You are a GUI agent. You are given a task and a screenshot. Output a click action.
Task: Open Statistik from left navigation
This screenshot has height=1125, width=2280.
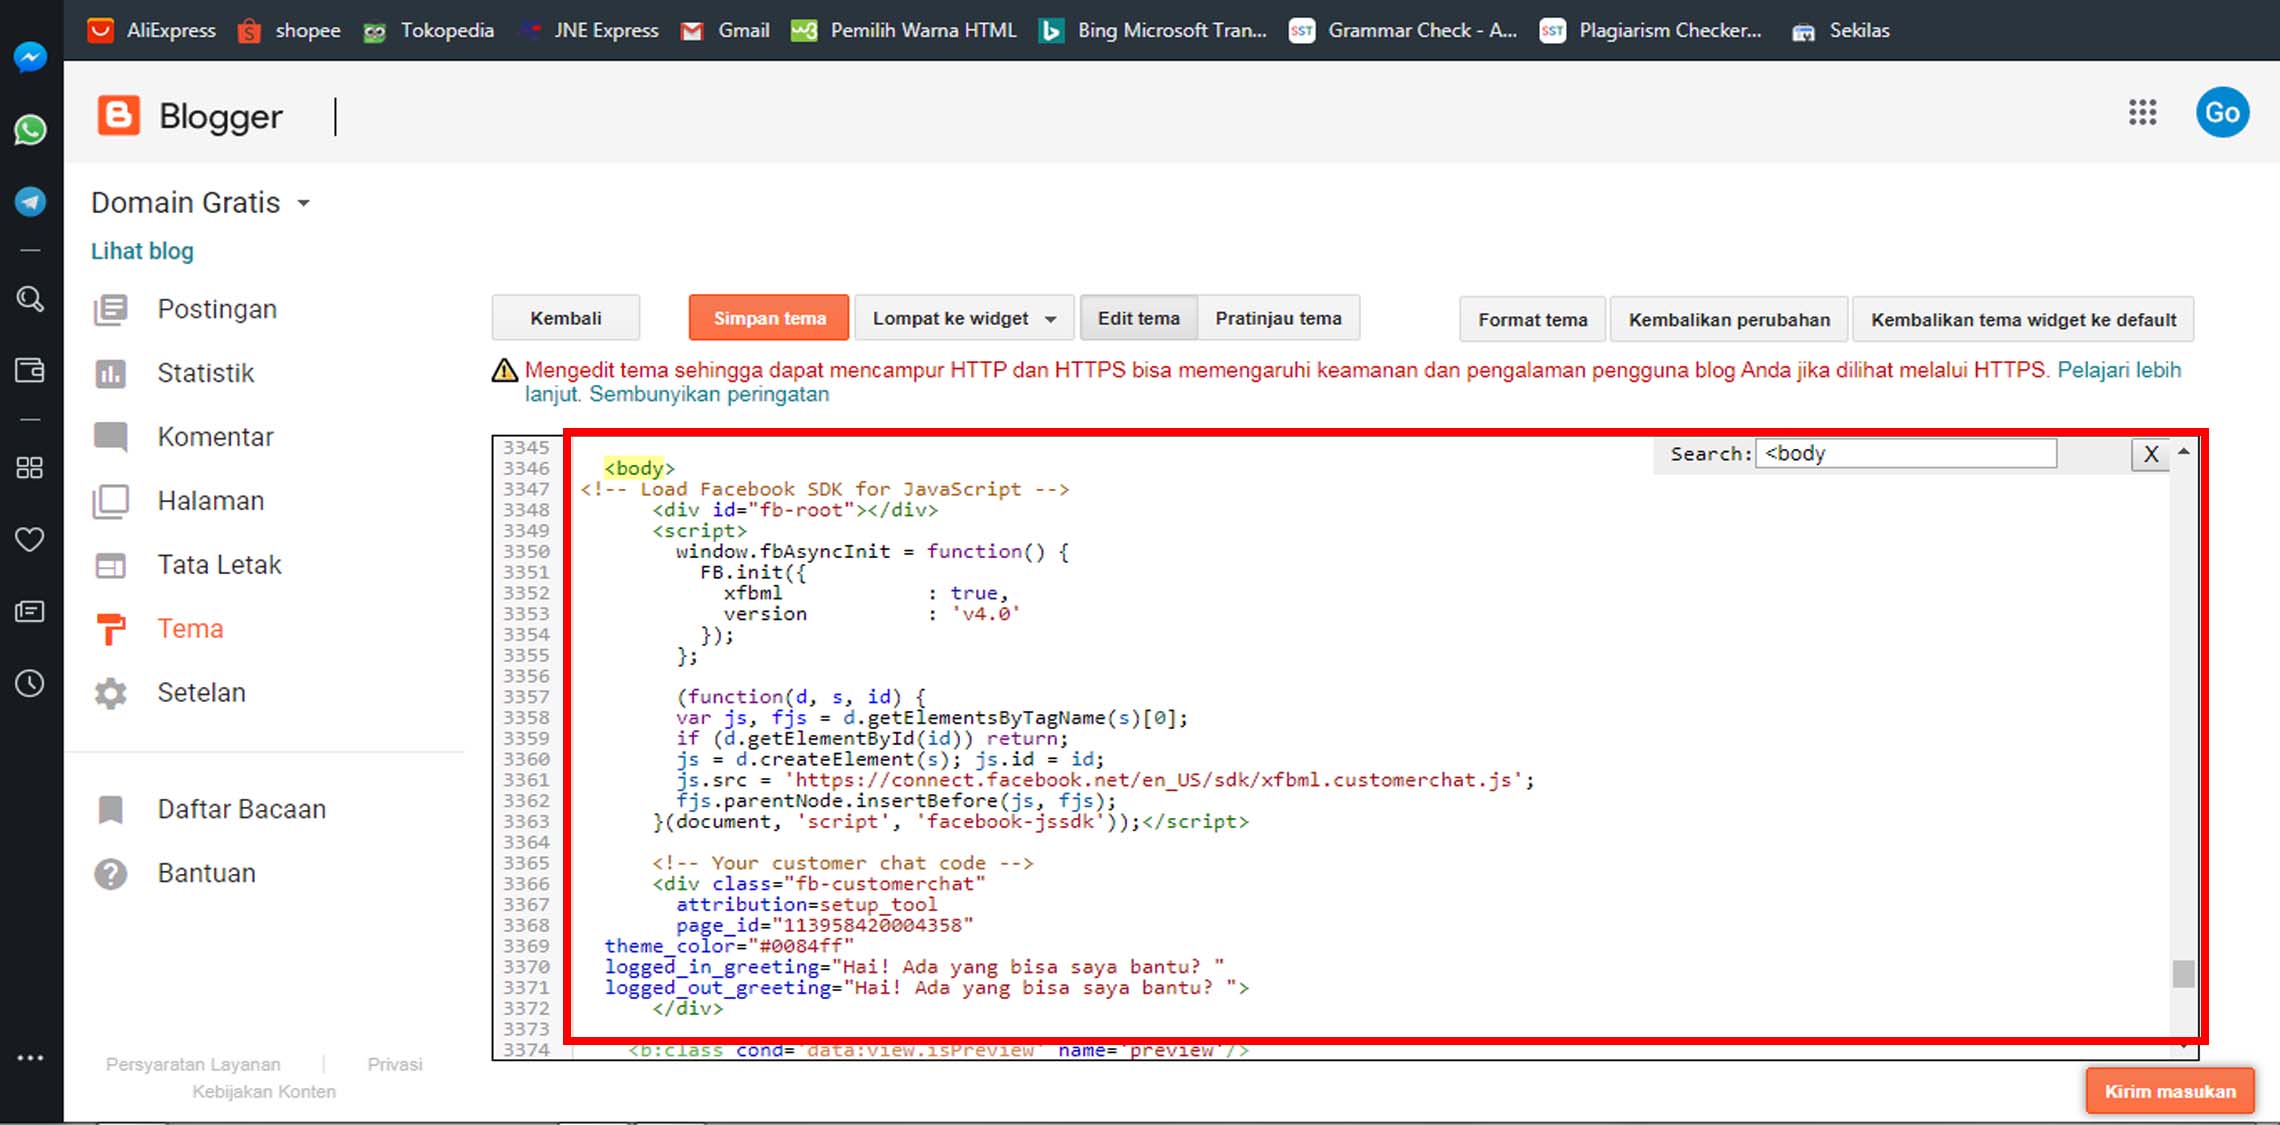(205, 373)
